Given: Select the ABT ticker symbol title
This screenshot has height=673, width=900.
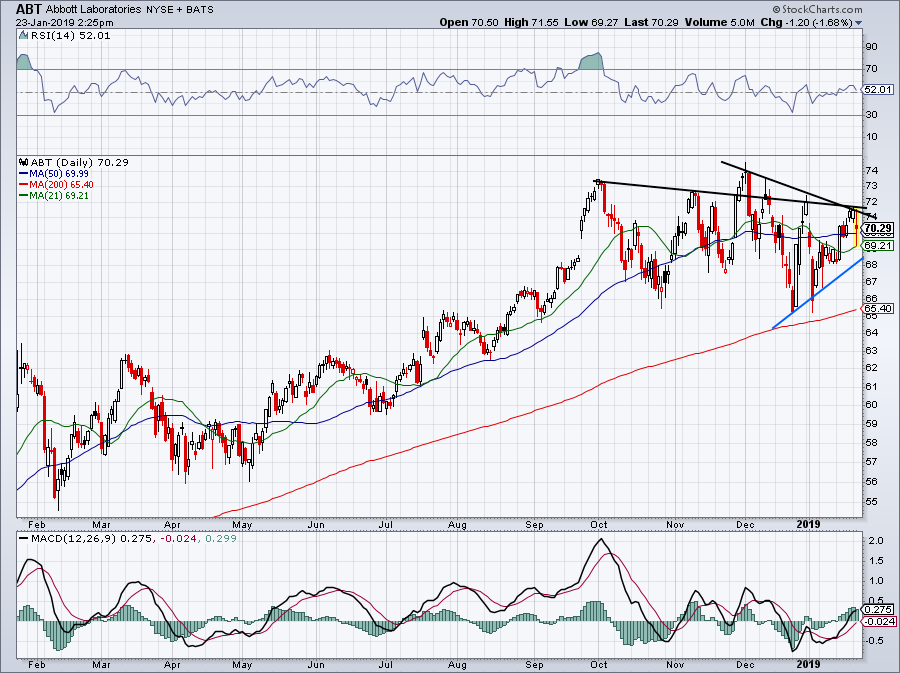Looking at the screenshot, I should (x=28, y=9).
